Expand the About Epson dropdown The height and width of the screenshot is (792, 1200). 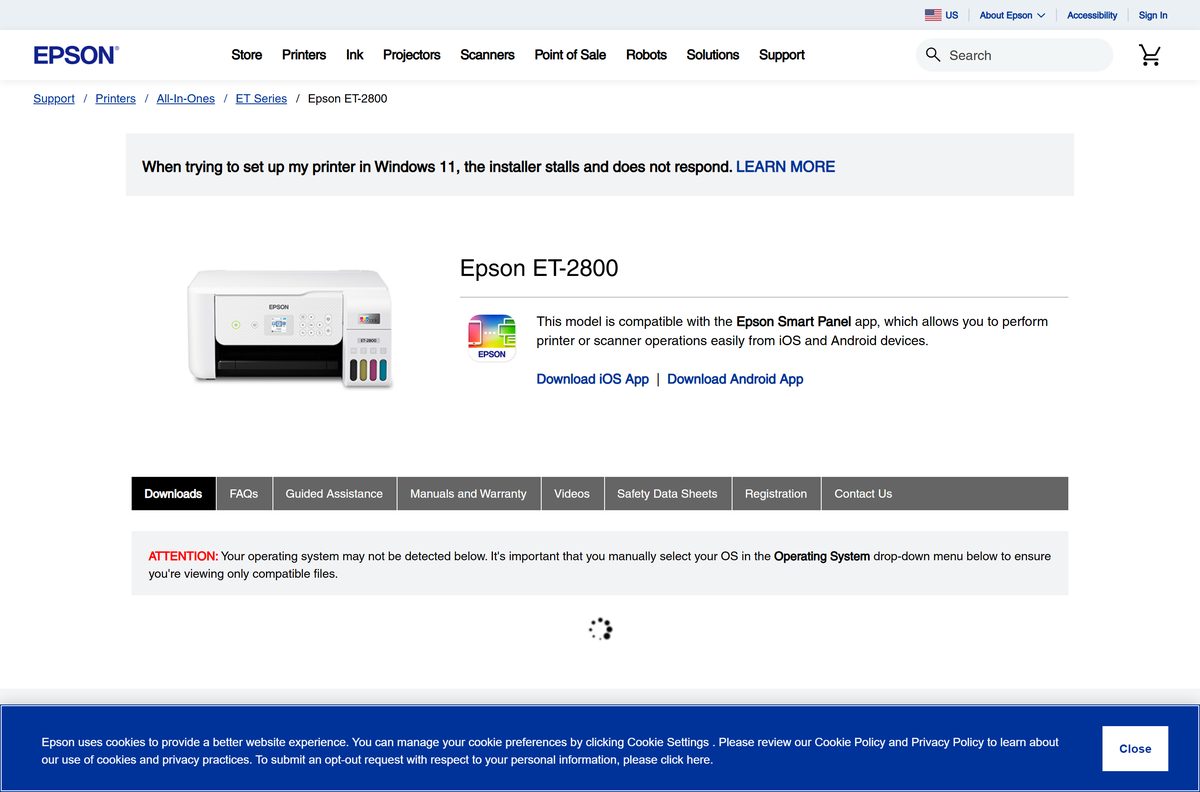point(1012,15)
